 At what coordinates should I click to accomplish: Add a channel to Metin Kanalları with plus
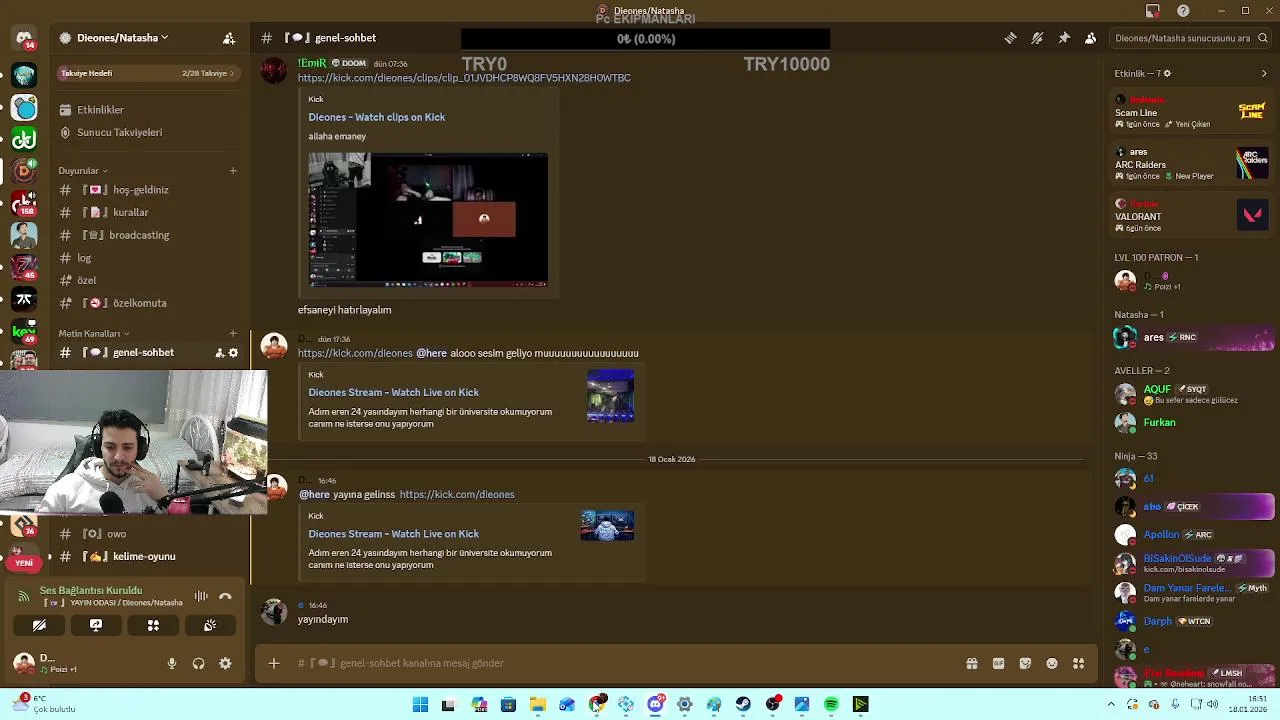(x=233, y=334)
